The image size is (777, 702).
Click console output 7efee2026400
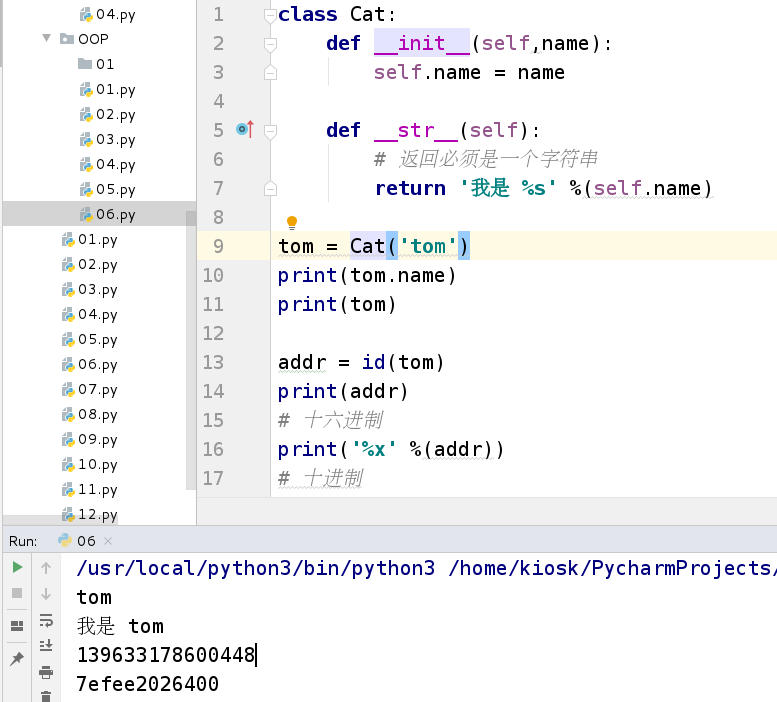coord(148,684)
